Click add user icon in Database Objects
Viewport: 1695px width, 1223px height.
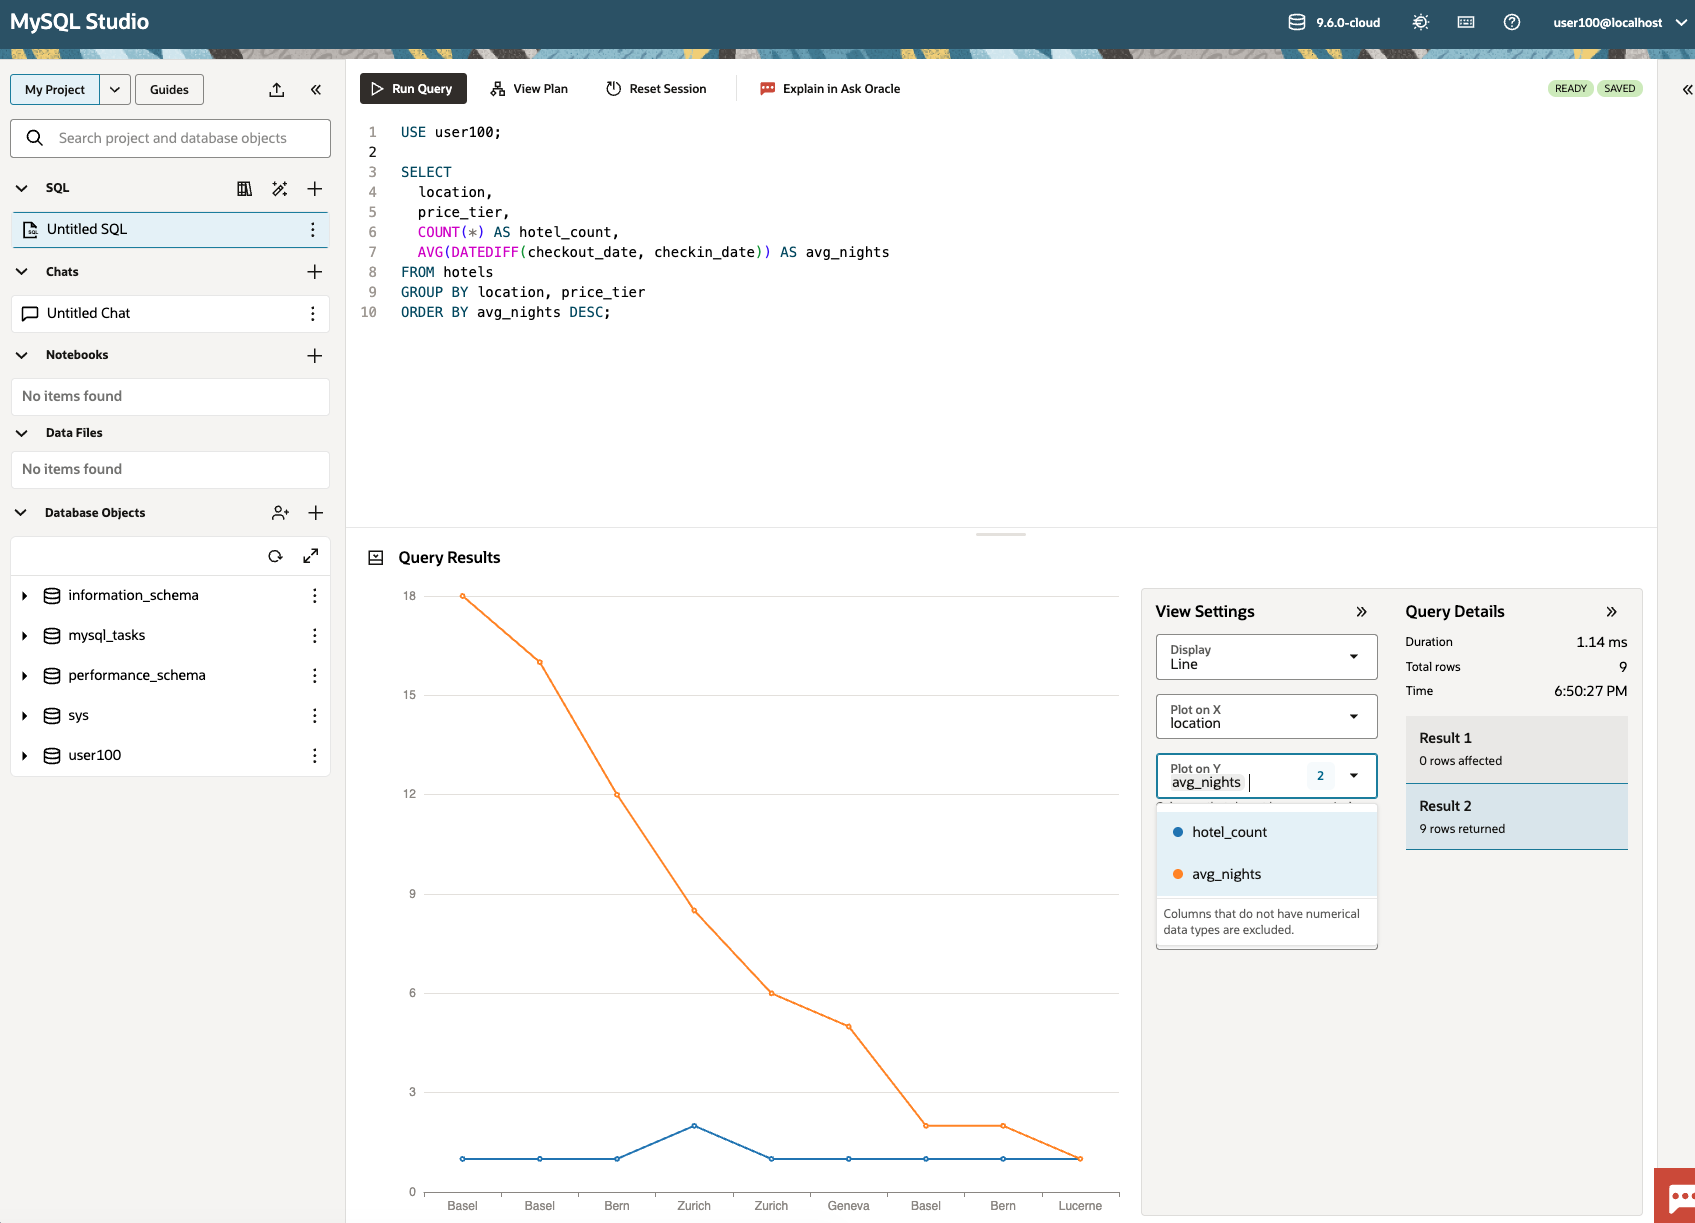280,513
